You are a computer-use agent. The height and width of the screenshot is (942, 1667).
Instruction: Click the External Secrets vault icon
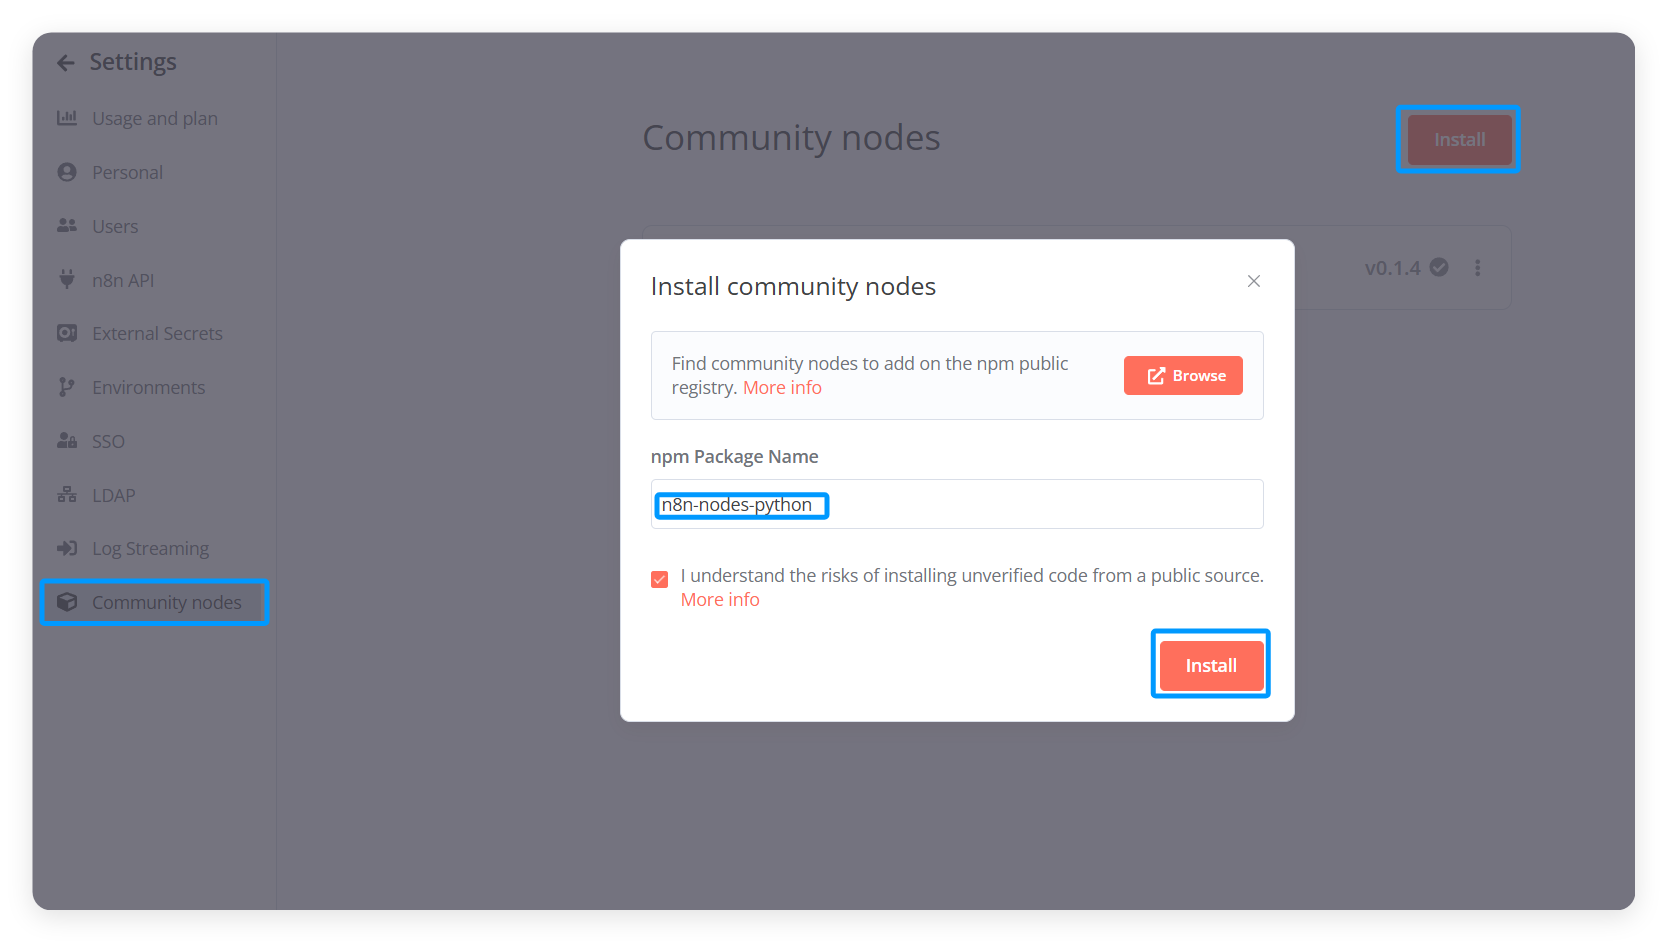(x=67, y=333)
